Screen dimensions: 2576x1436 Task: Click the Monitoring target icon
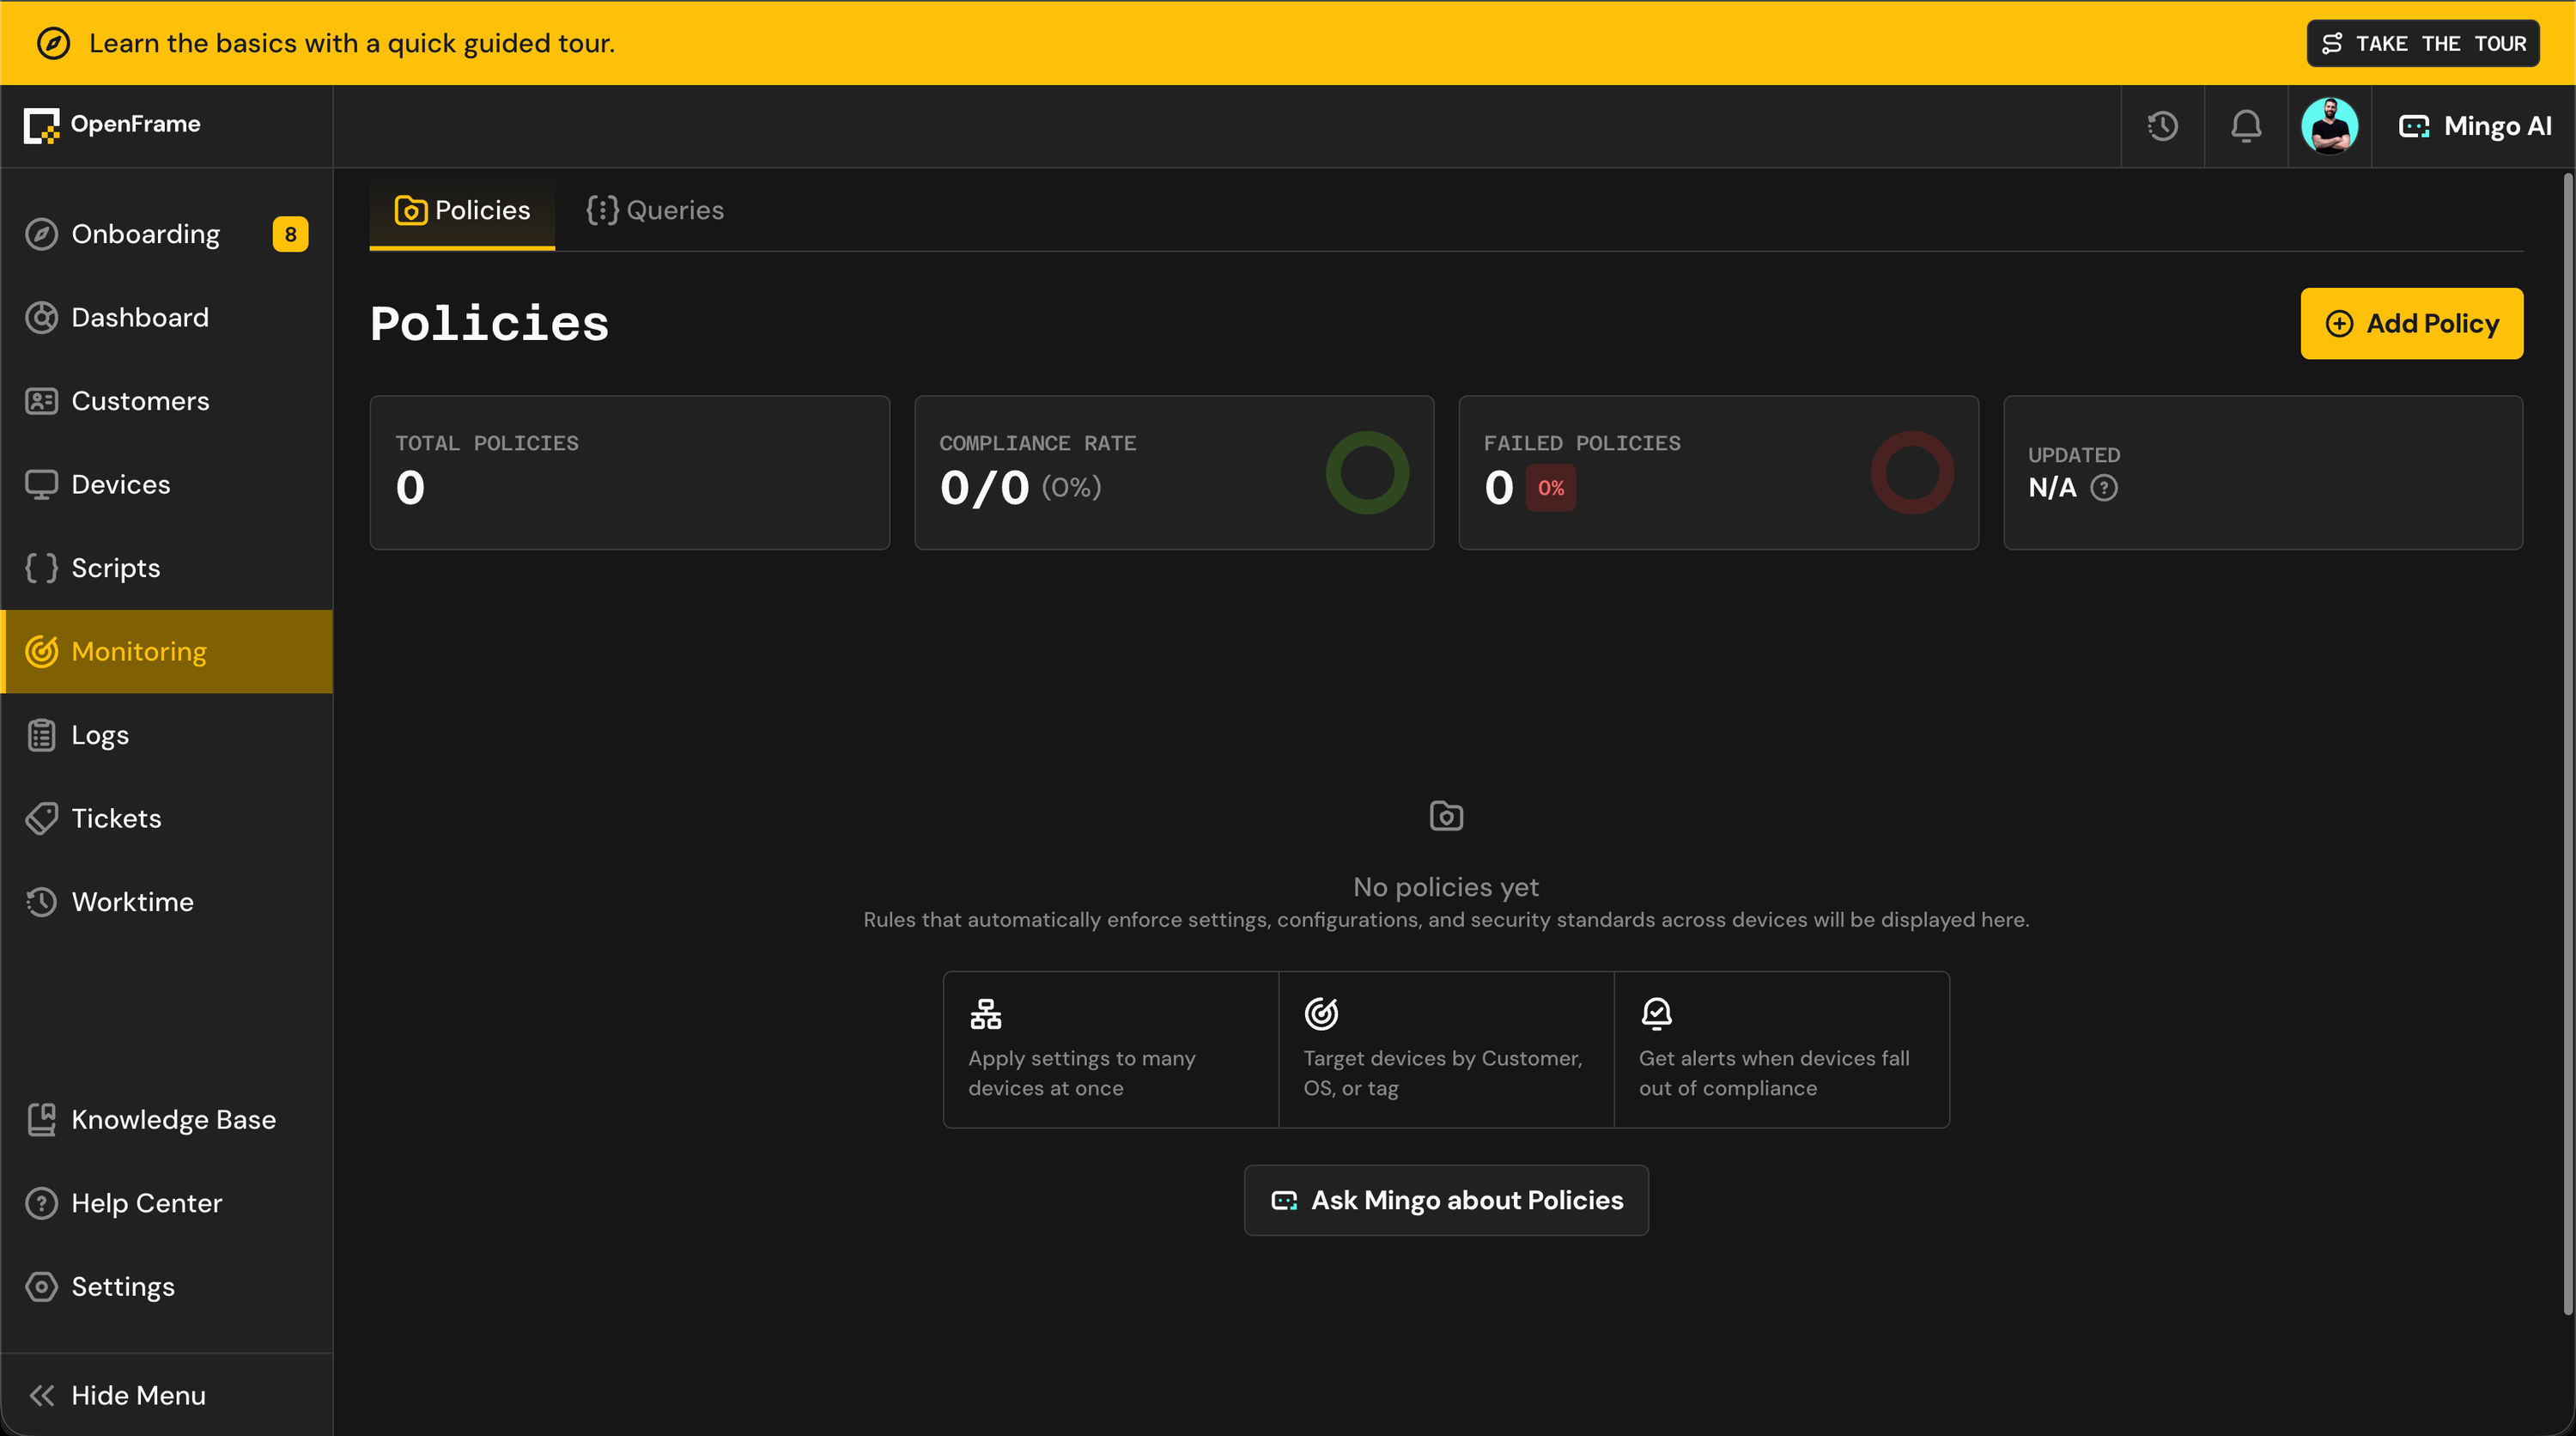click(x=41, y=651)
